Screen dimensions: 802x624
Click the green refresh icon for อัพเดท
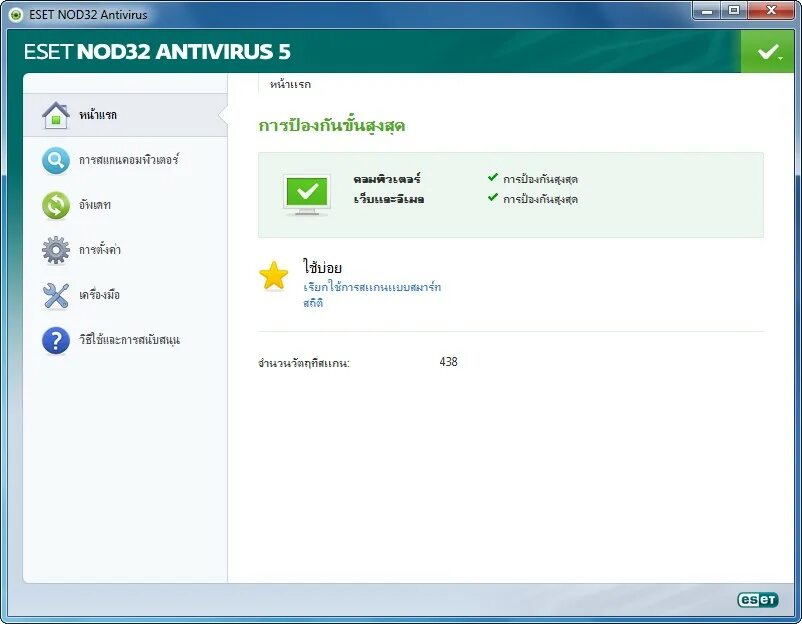(56, 205)
